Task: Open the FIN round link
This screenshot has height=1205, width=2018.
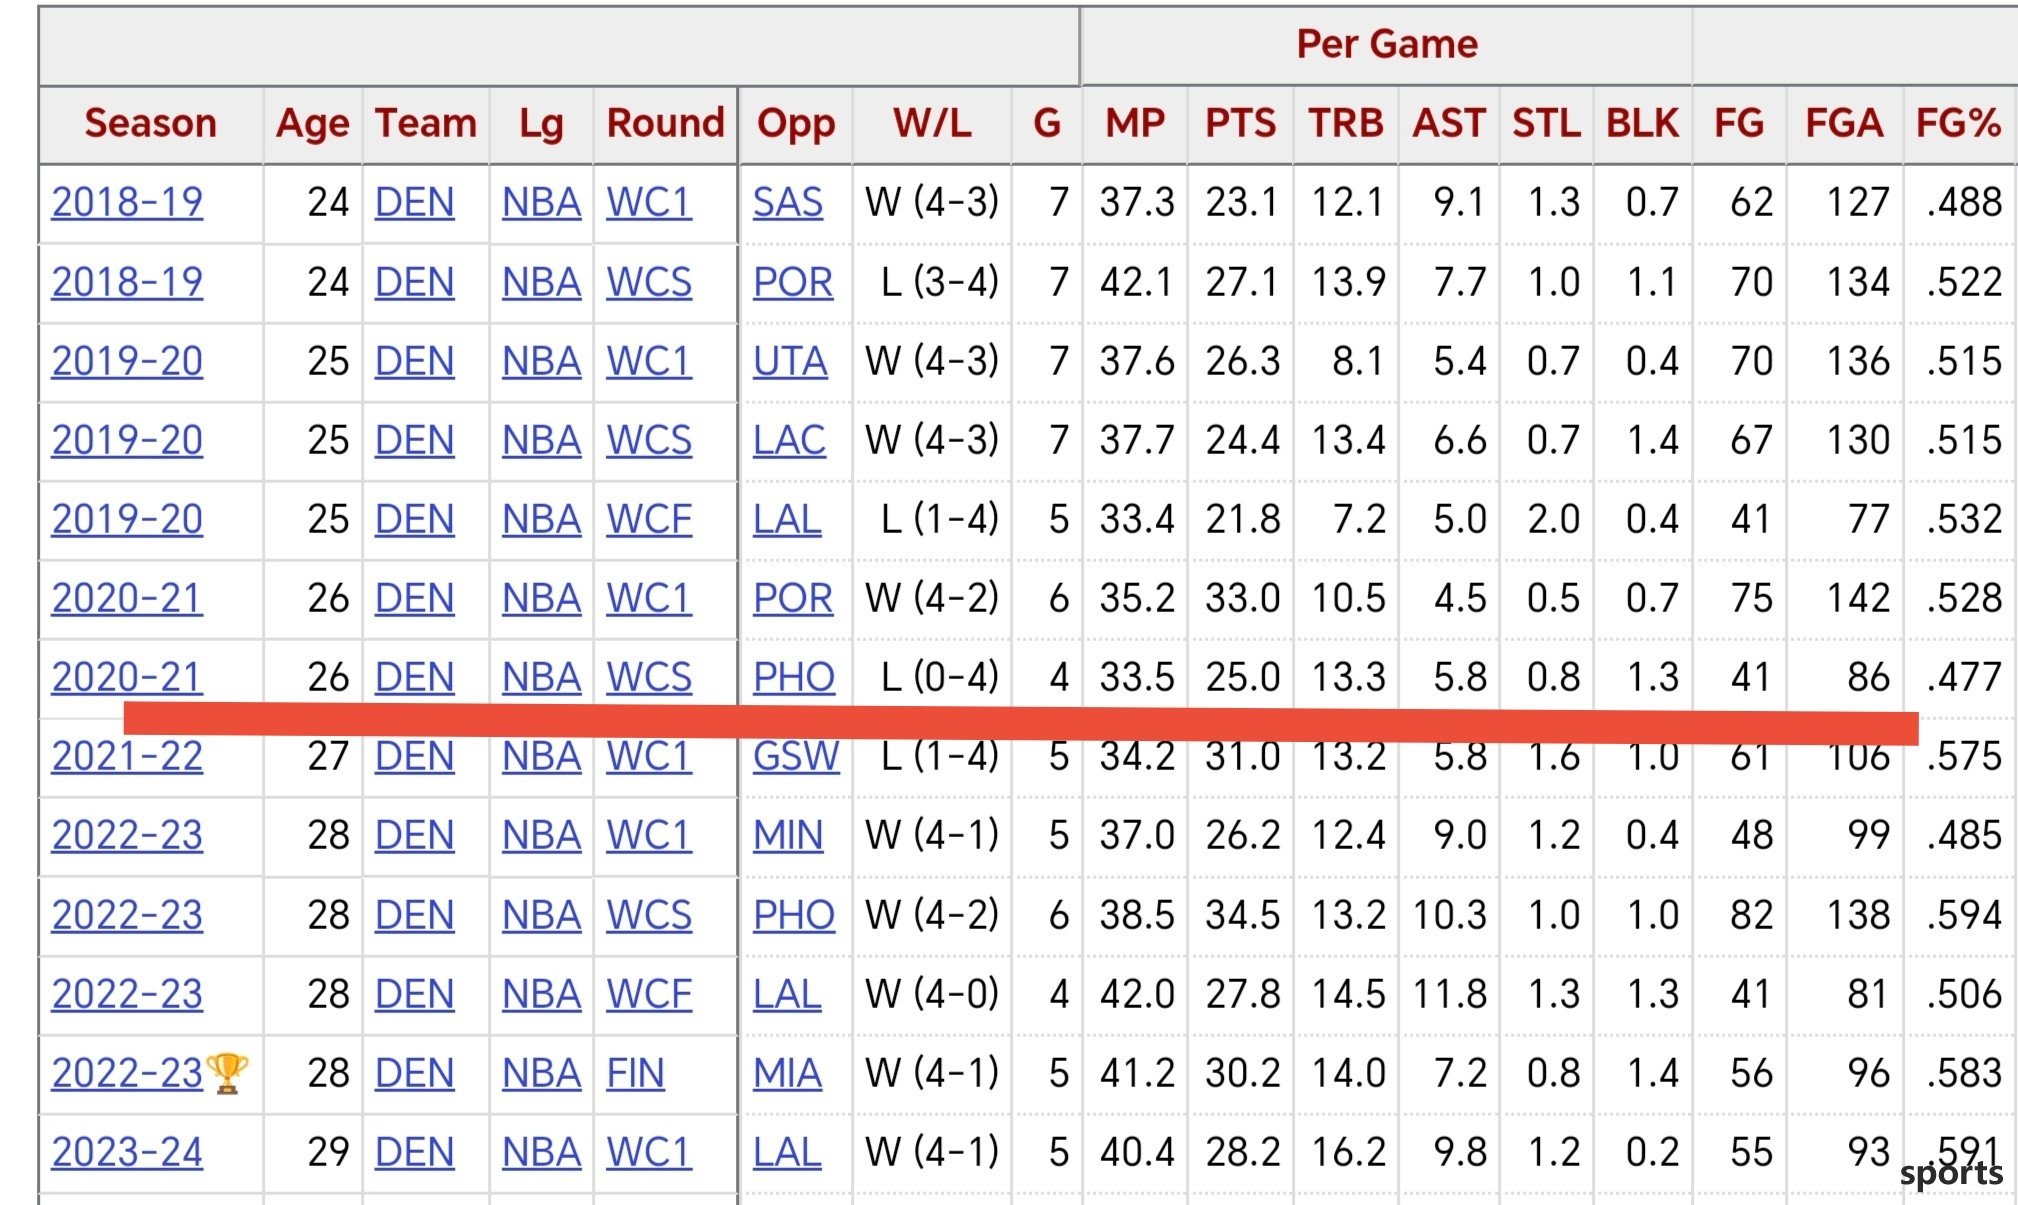Action: point(635,1073)
